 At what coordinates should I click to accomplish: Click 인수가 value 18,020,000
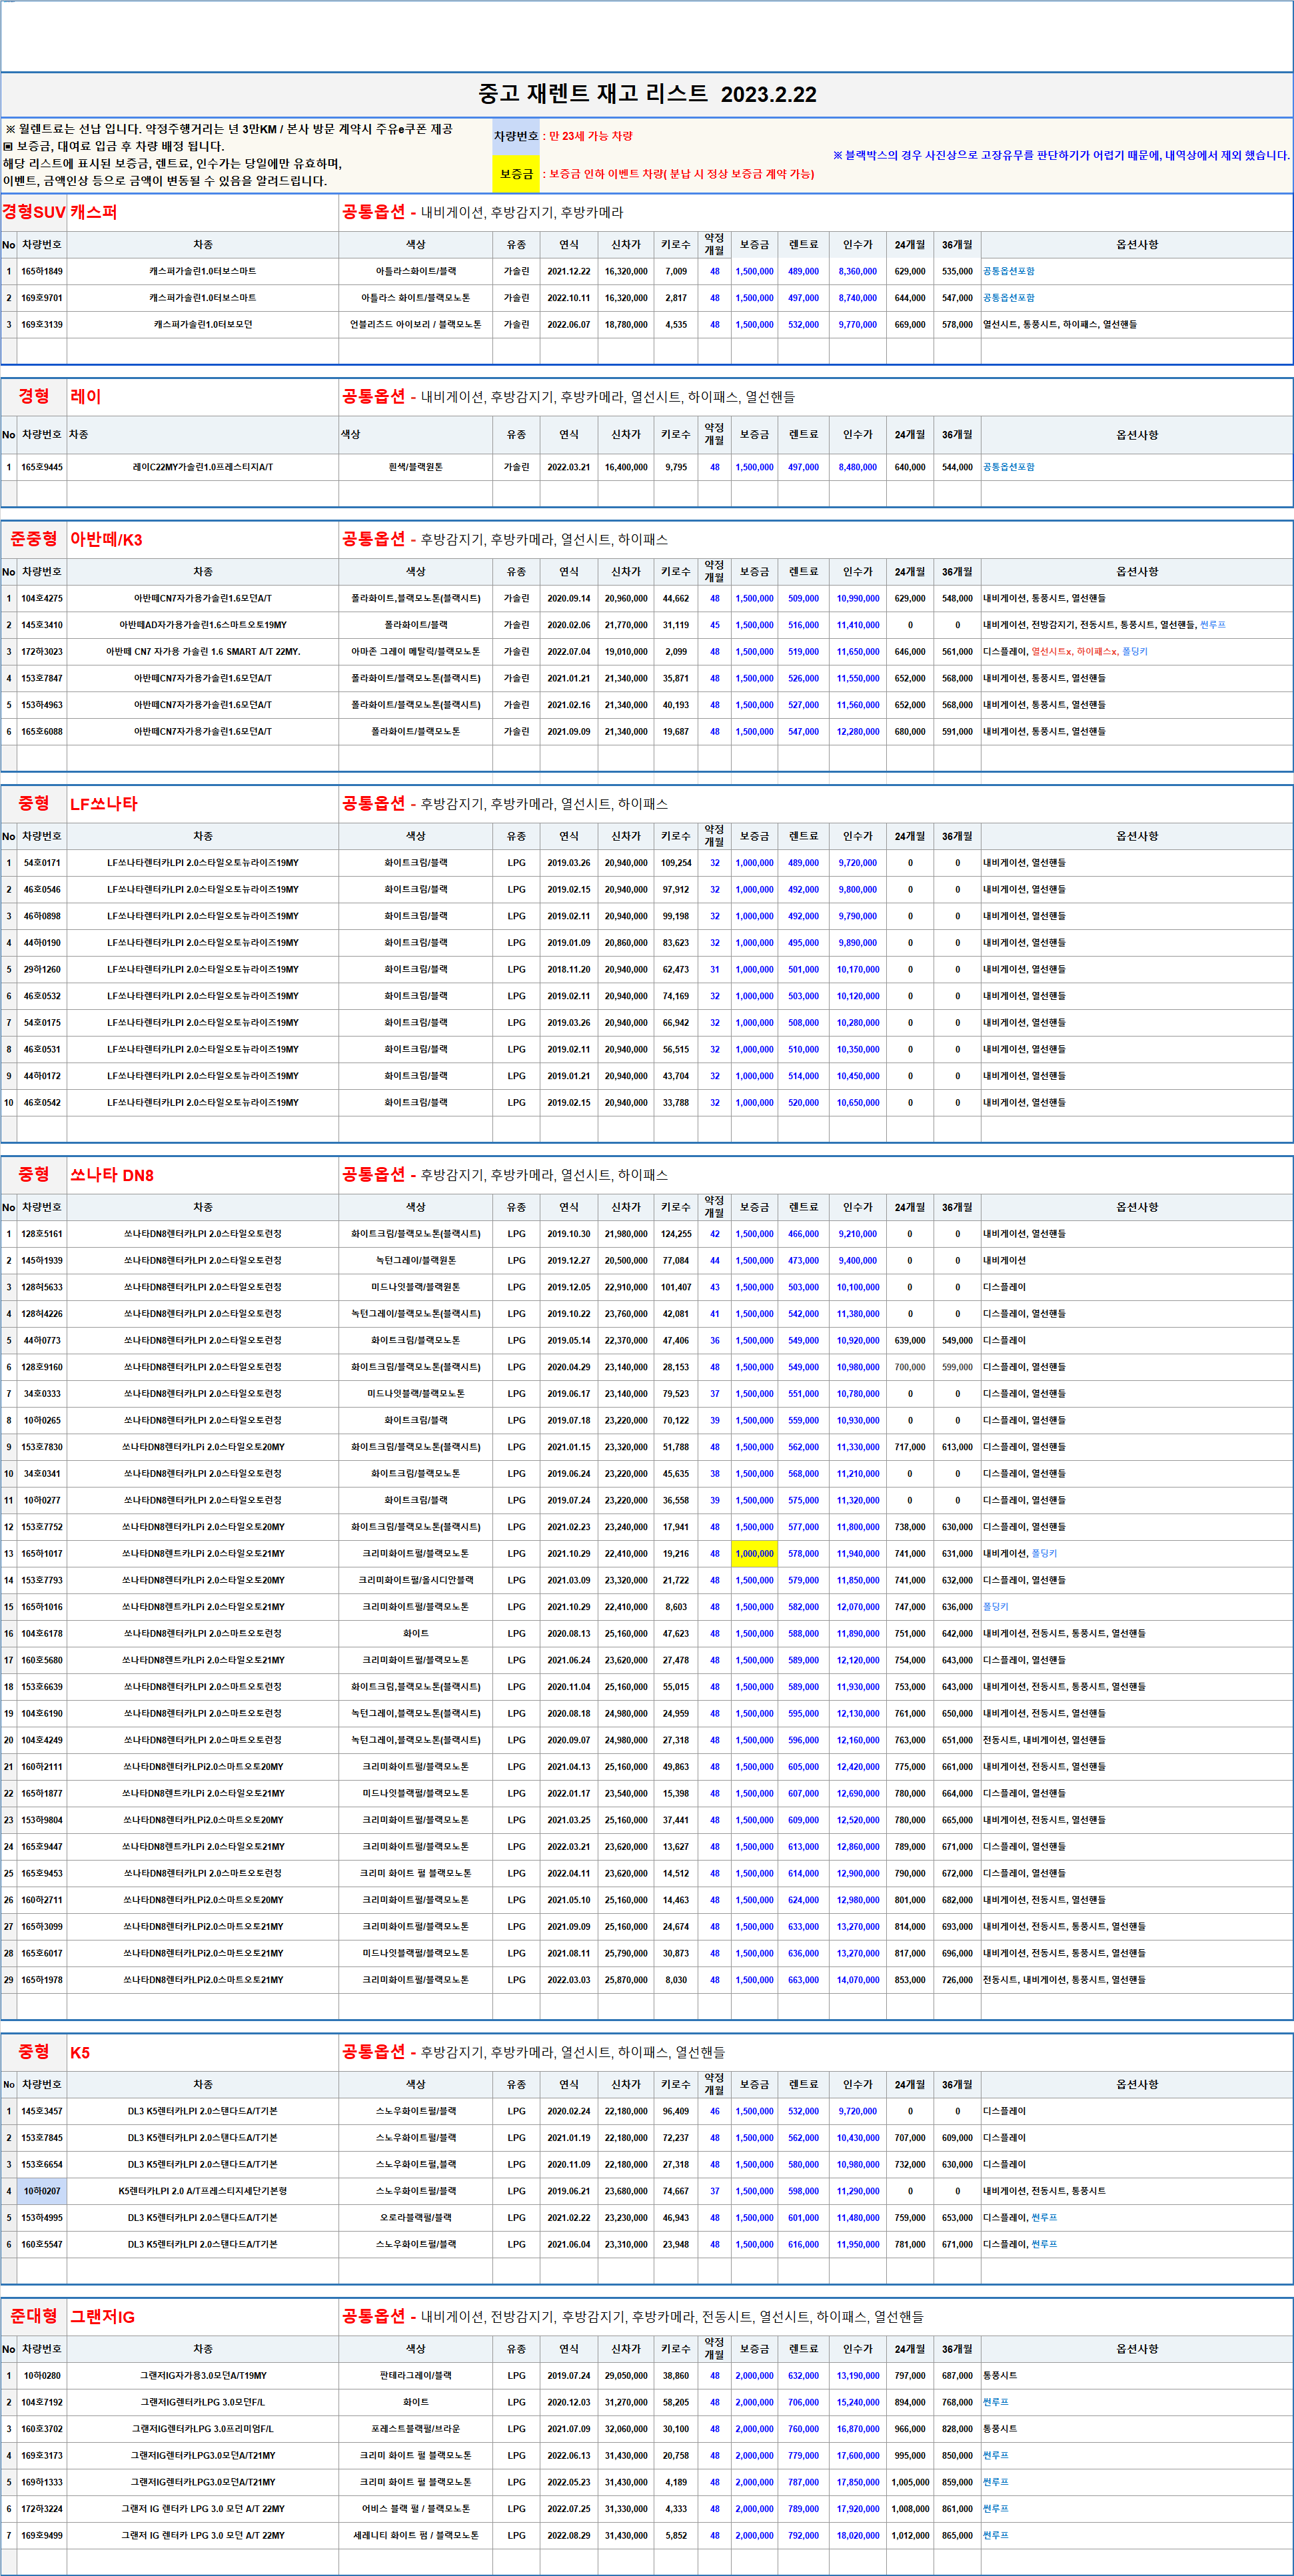coord(858,2536)
